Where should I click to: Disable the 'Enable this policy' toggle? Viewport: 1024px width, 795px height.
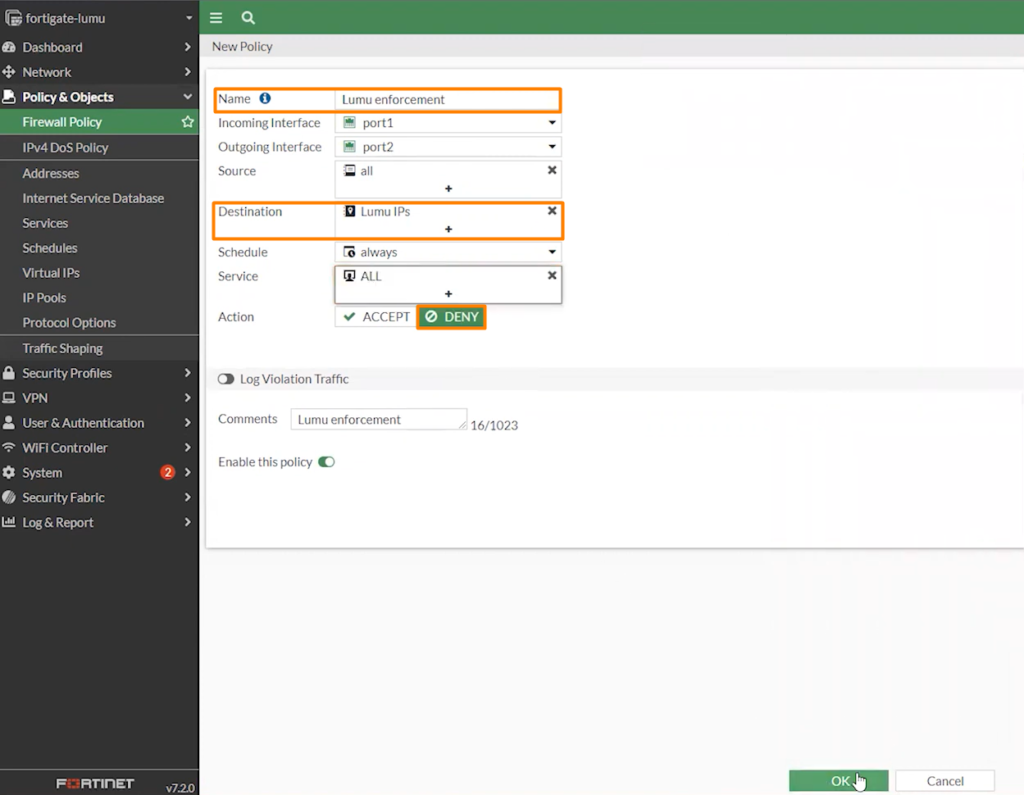tap(326, 462)
